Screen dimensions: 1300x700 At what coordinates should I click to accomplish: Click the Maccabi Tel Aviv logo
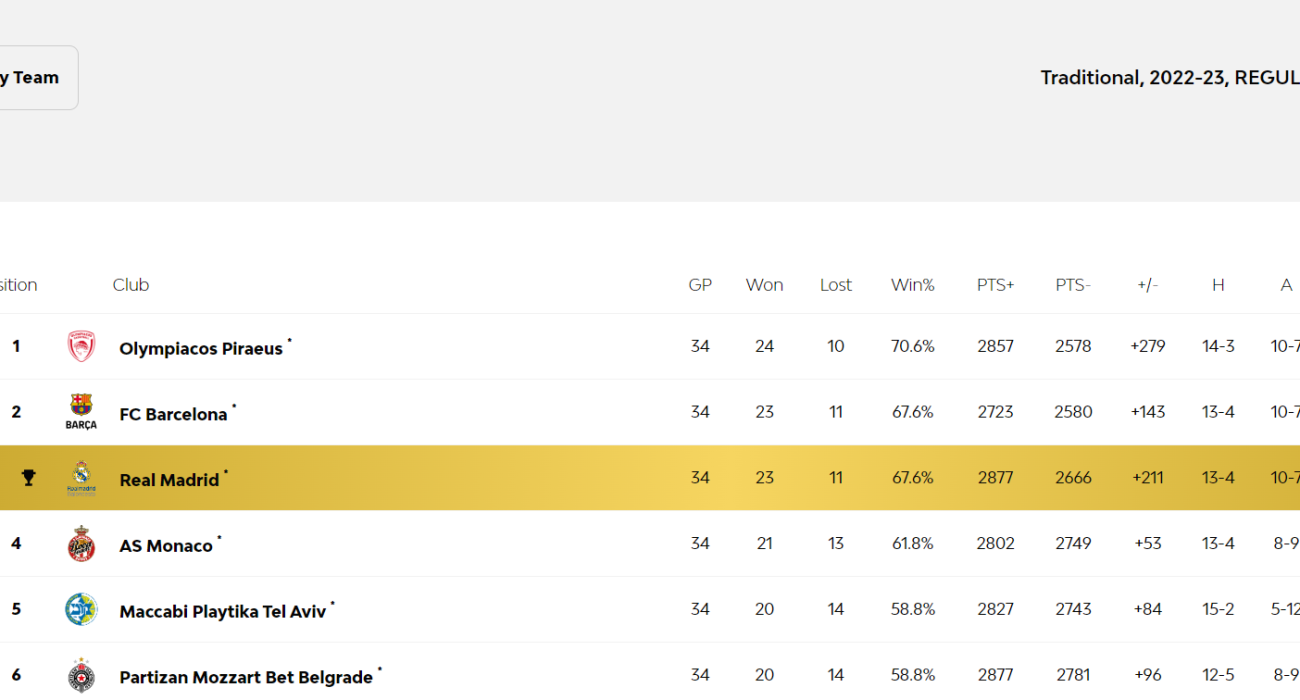click(x=81, y=609)
